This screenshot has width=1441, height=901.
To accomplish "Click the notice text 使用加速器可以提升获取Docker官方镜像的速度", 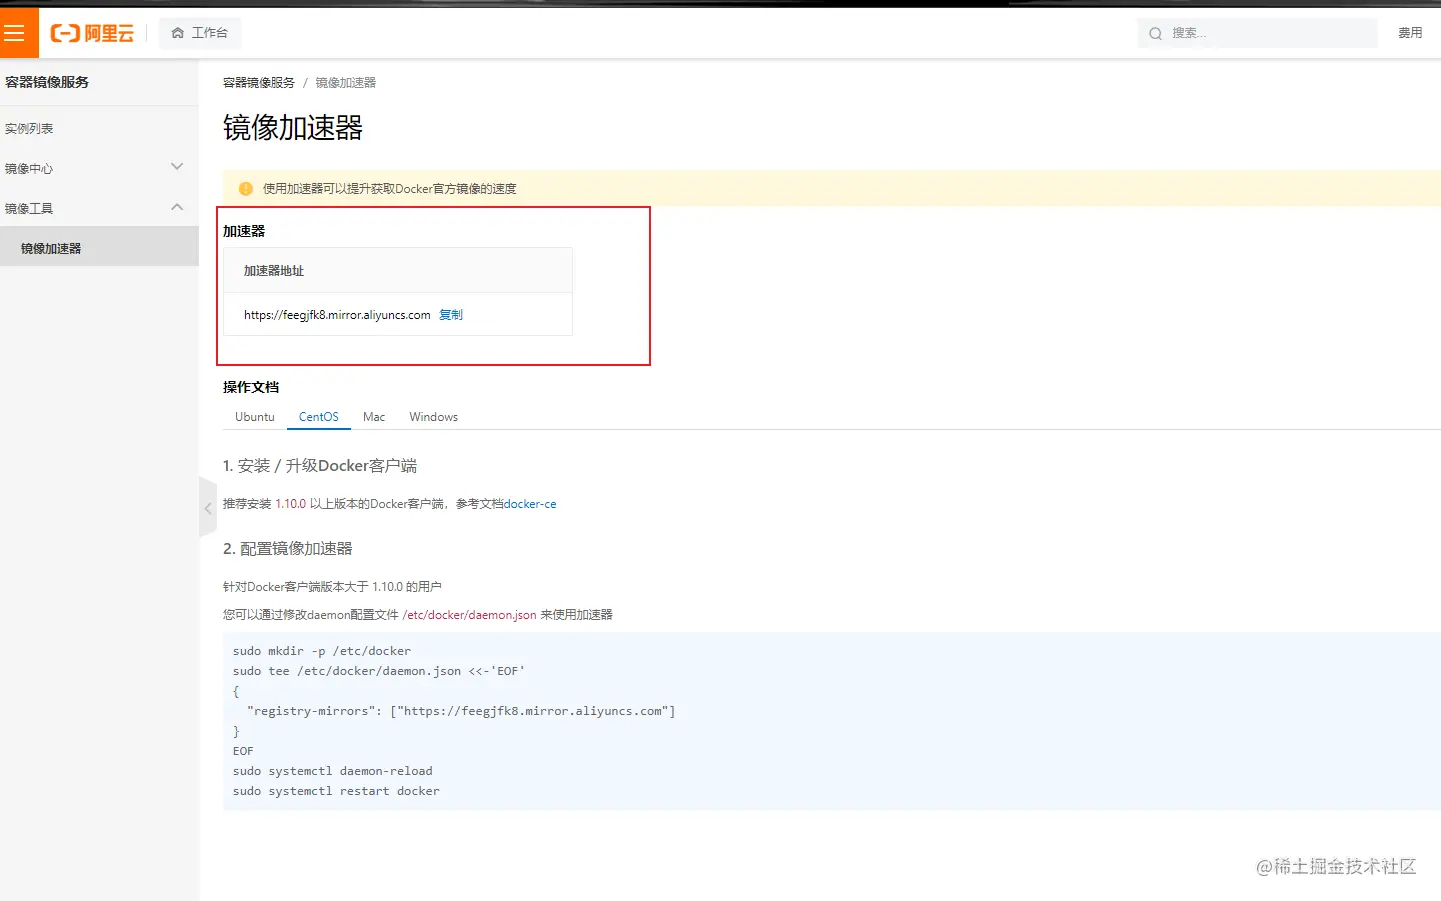I will [x=390, y=188].
